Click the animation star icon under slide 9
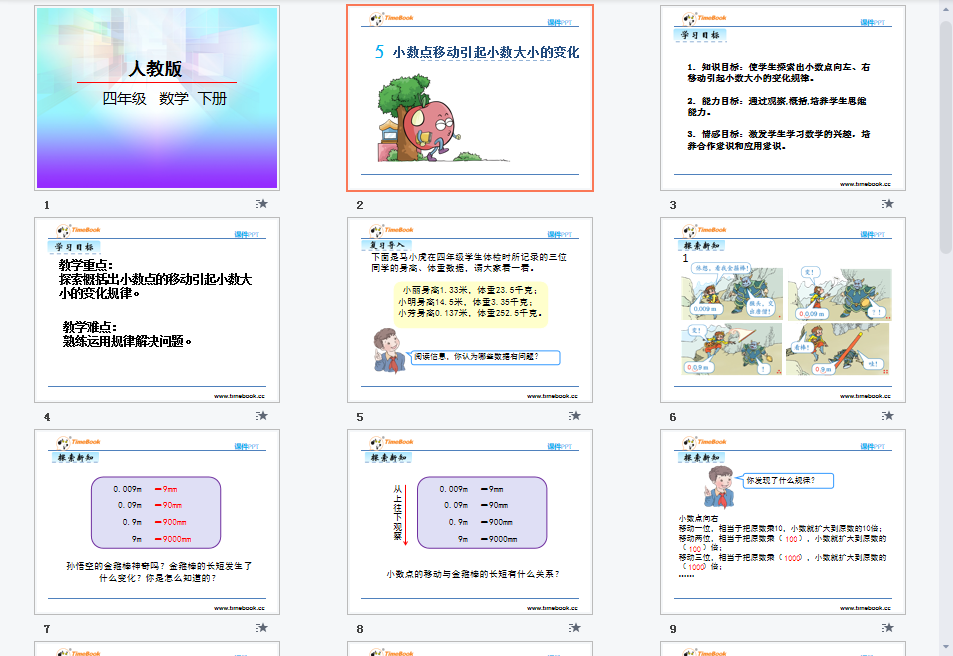 (888, 627)
